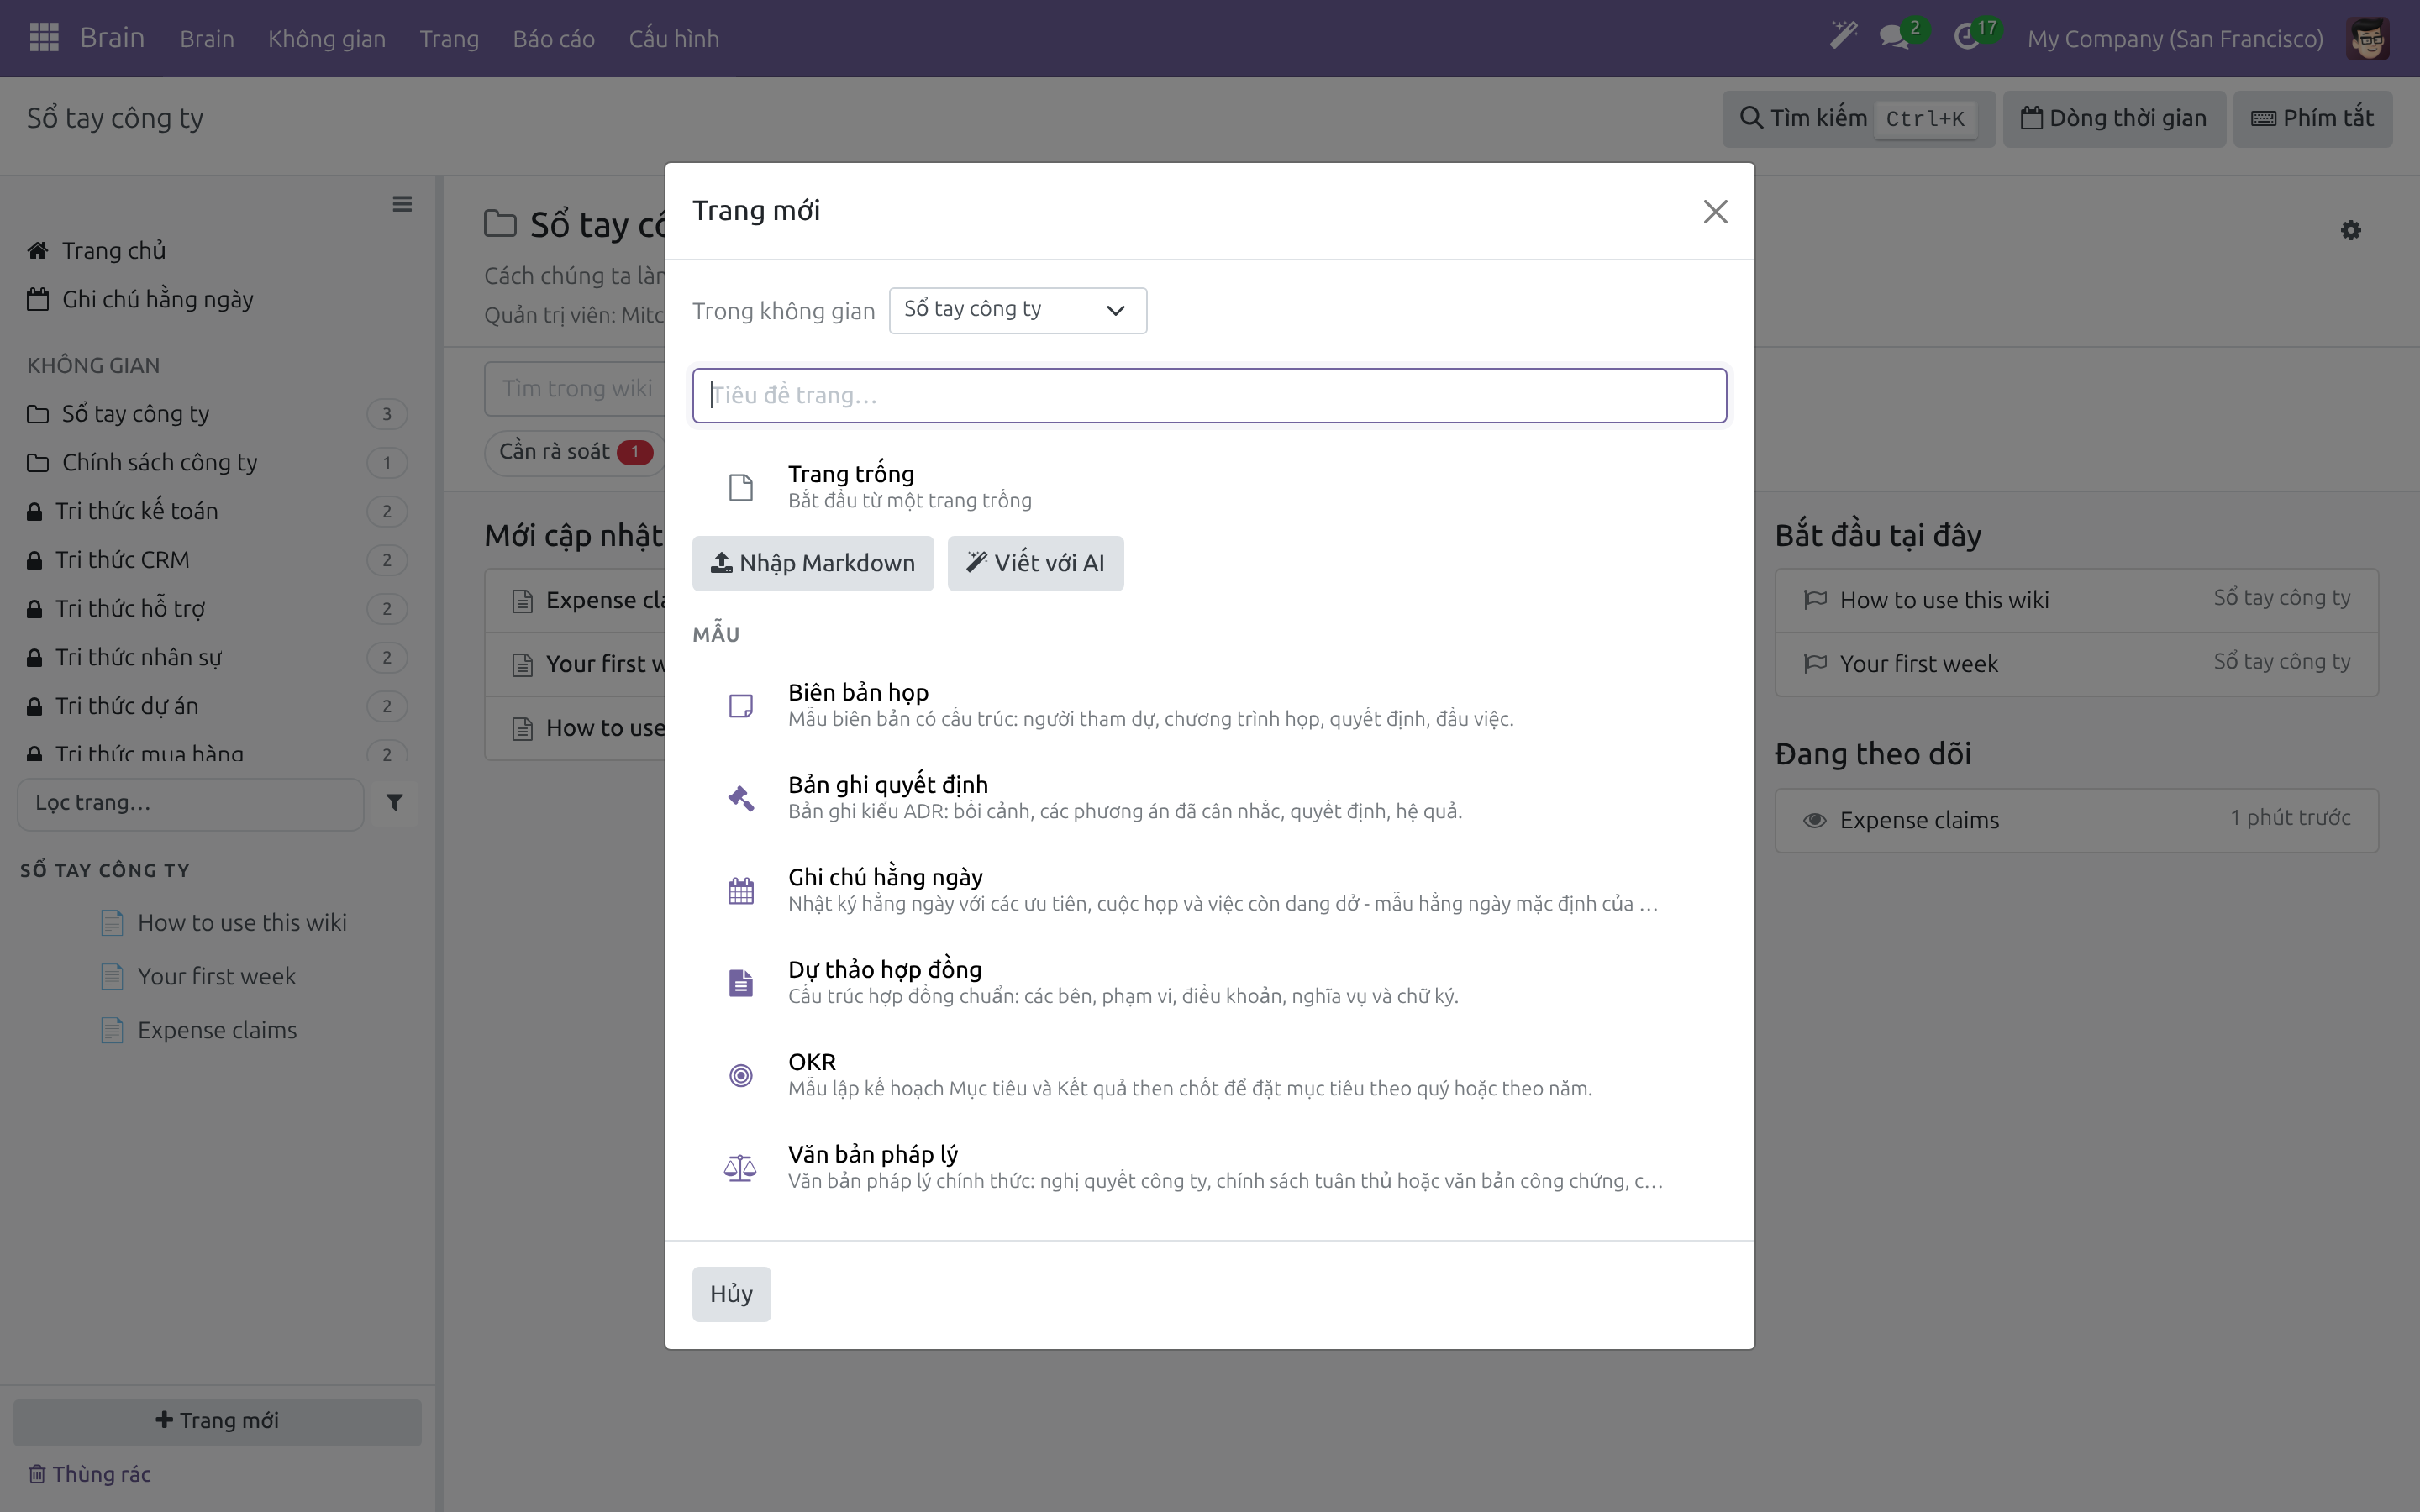Select the Bản ghi quyết định gavel icon

point(741,798)
